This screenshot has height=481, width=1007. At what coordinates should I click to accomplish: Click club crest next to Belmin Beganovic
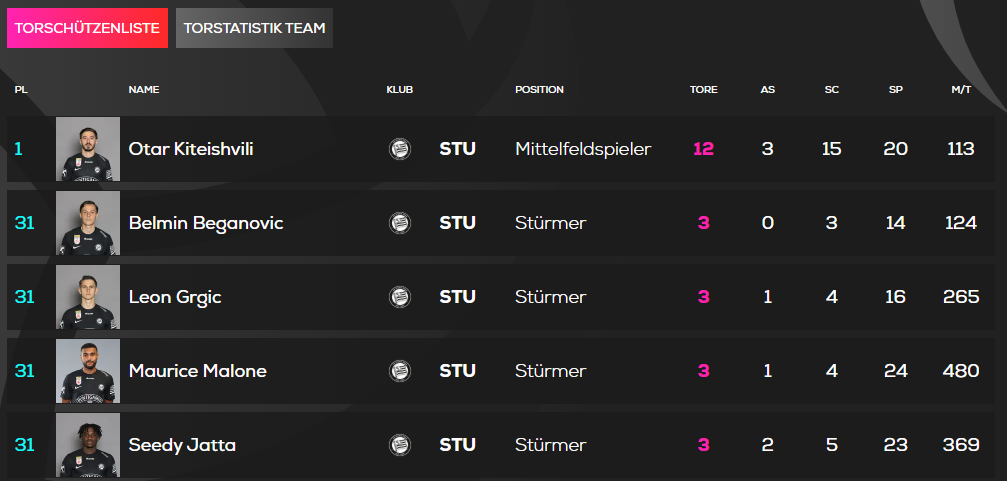click(x=399, y=223)
